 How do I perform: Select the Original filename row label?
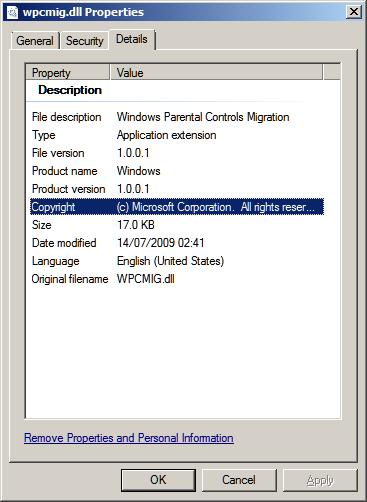click(x=70, y=279)
